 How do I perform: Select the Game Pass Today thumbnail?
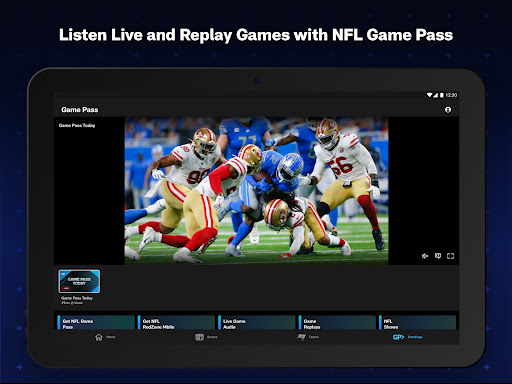point(79,281)
